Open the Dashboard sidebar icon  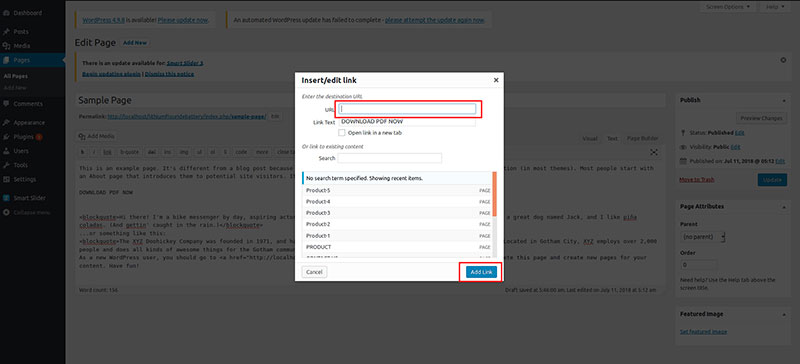coord(6,13)
